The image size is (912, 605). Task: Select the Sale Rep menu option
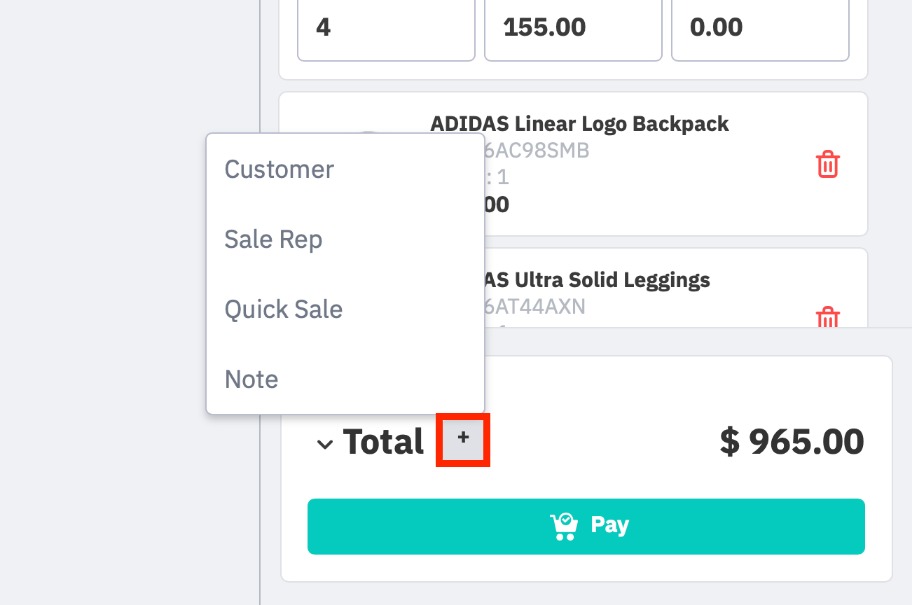[273, 239]
